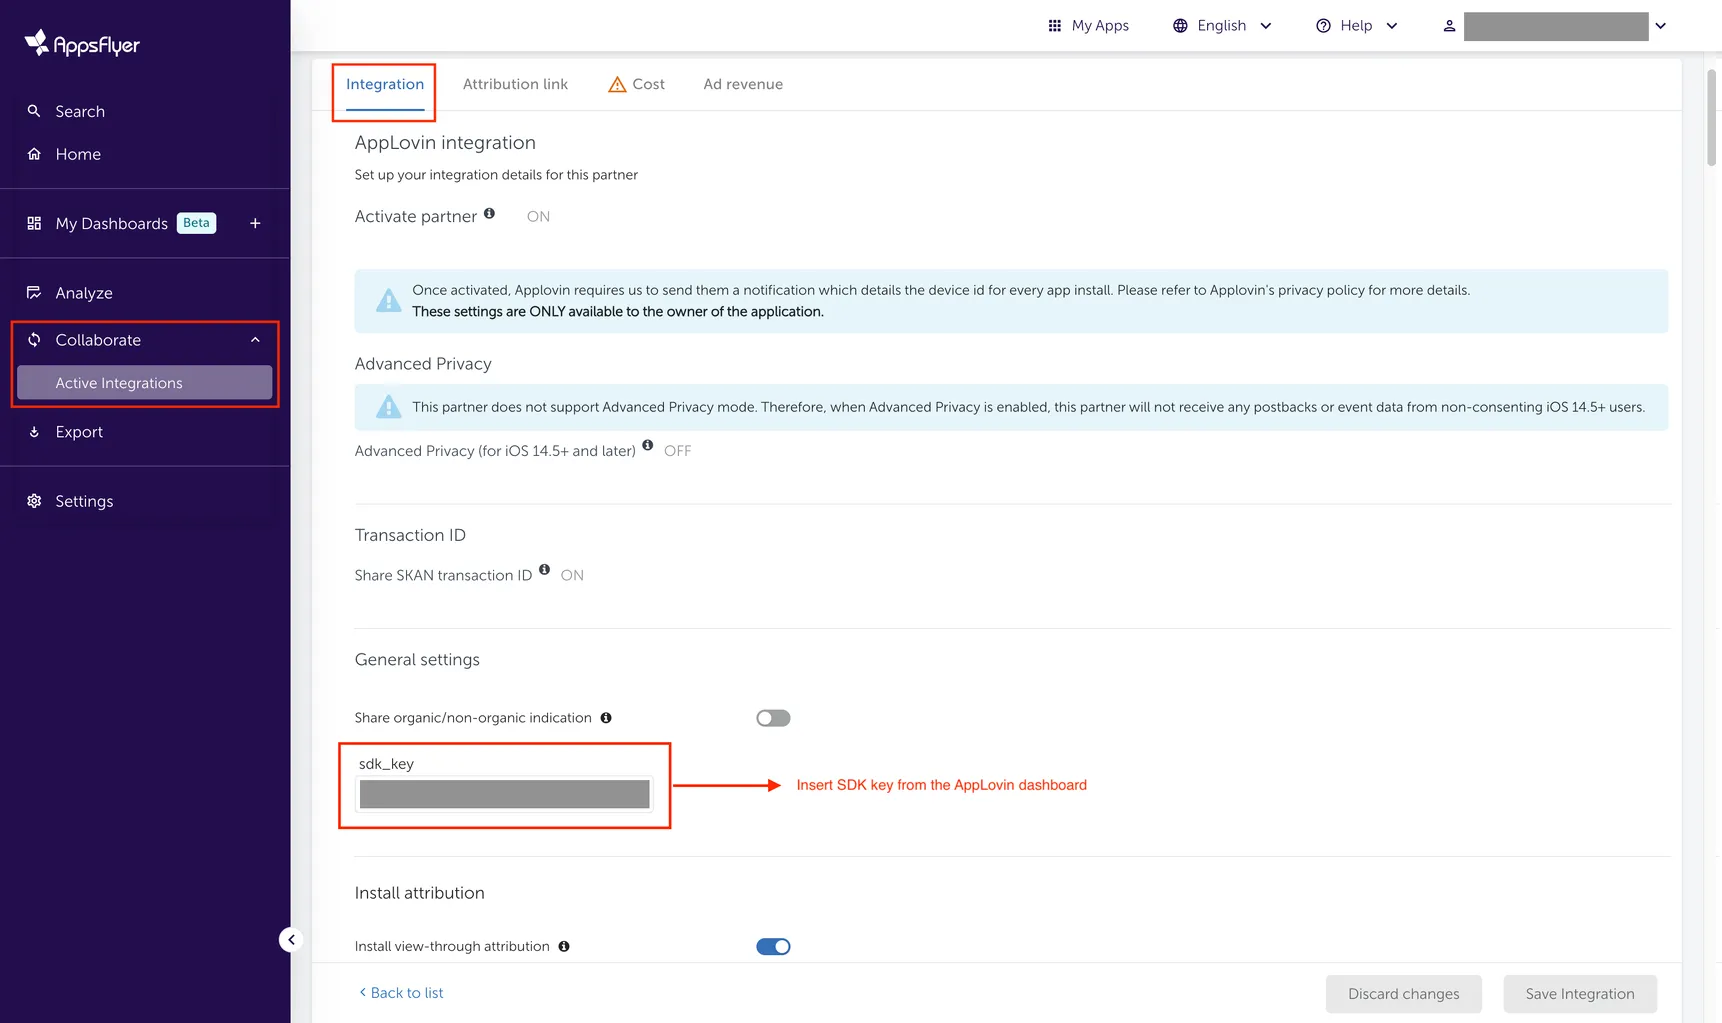
Task: Switch to the Attribution link tab
Action: [515, 84]
